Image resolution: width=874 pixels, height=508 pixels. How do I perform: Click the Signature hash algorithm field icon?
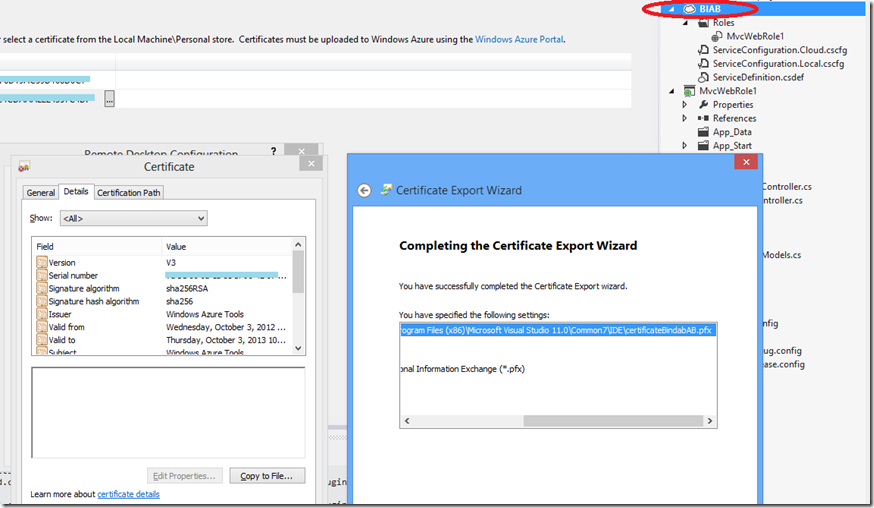(x=42, y=301)
